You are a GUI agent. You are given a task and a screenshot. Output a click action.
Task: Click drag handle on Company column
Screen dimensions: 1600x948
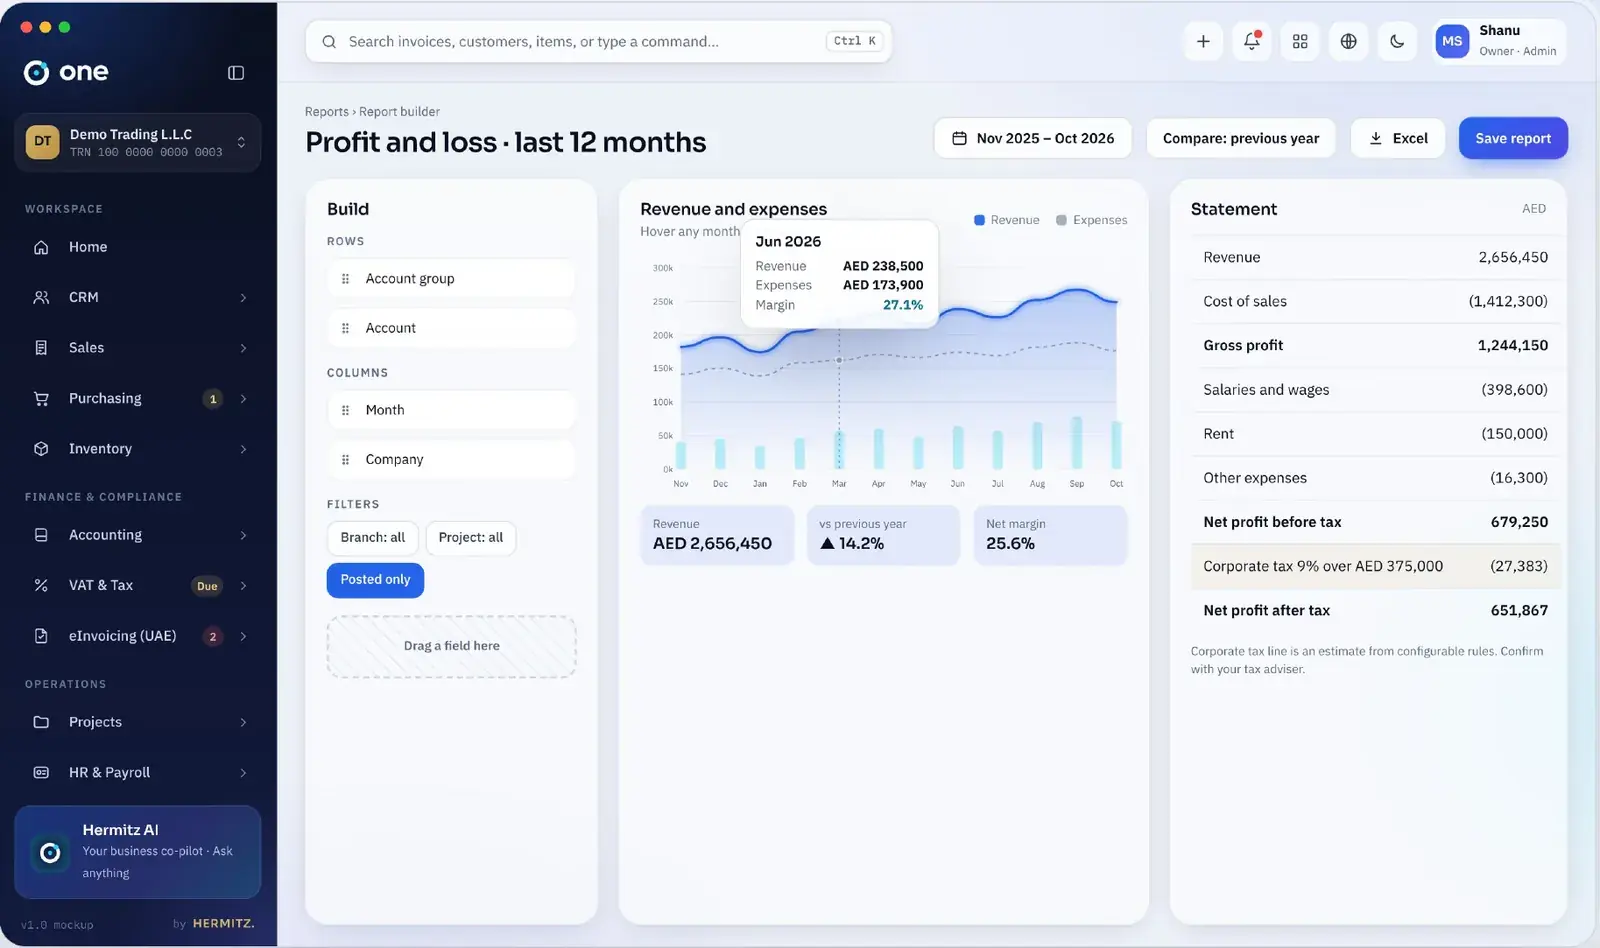click(x=345, y=460)
